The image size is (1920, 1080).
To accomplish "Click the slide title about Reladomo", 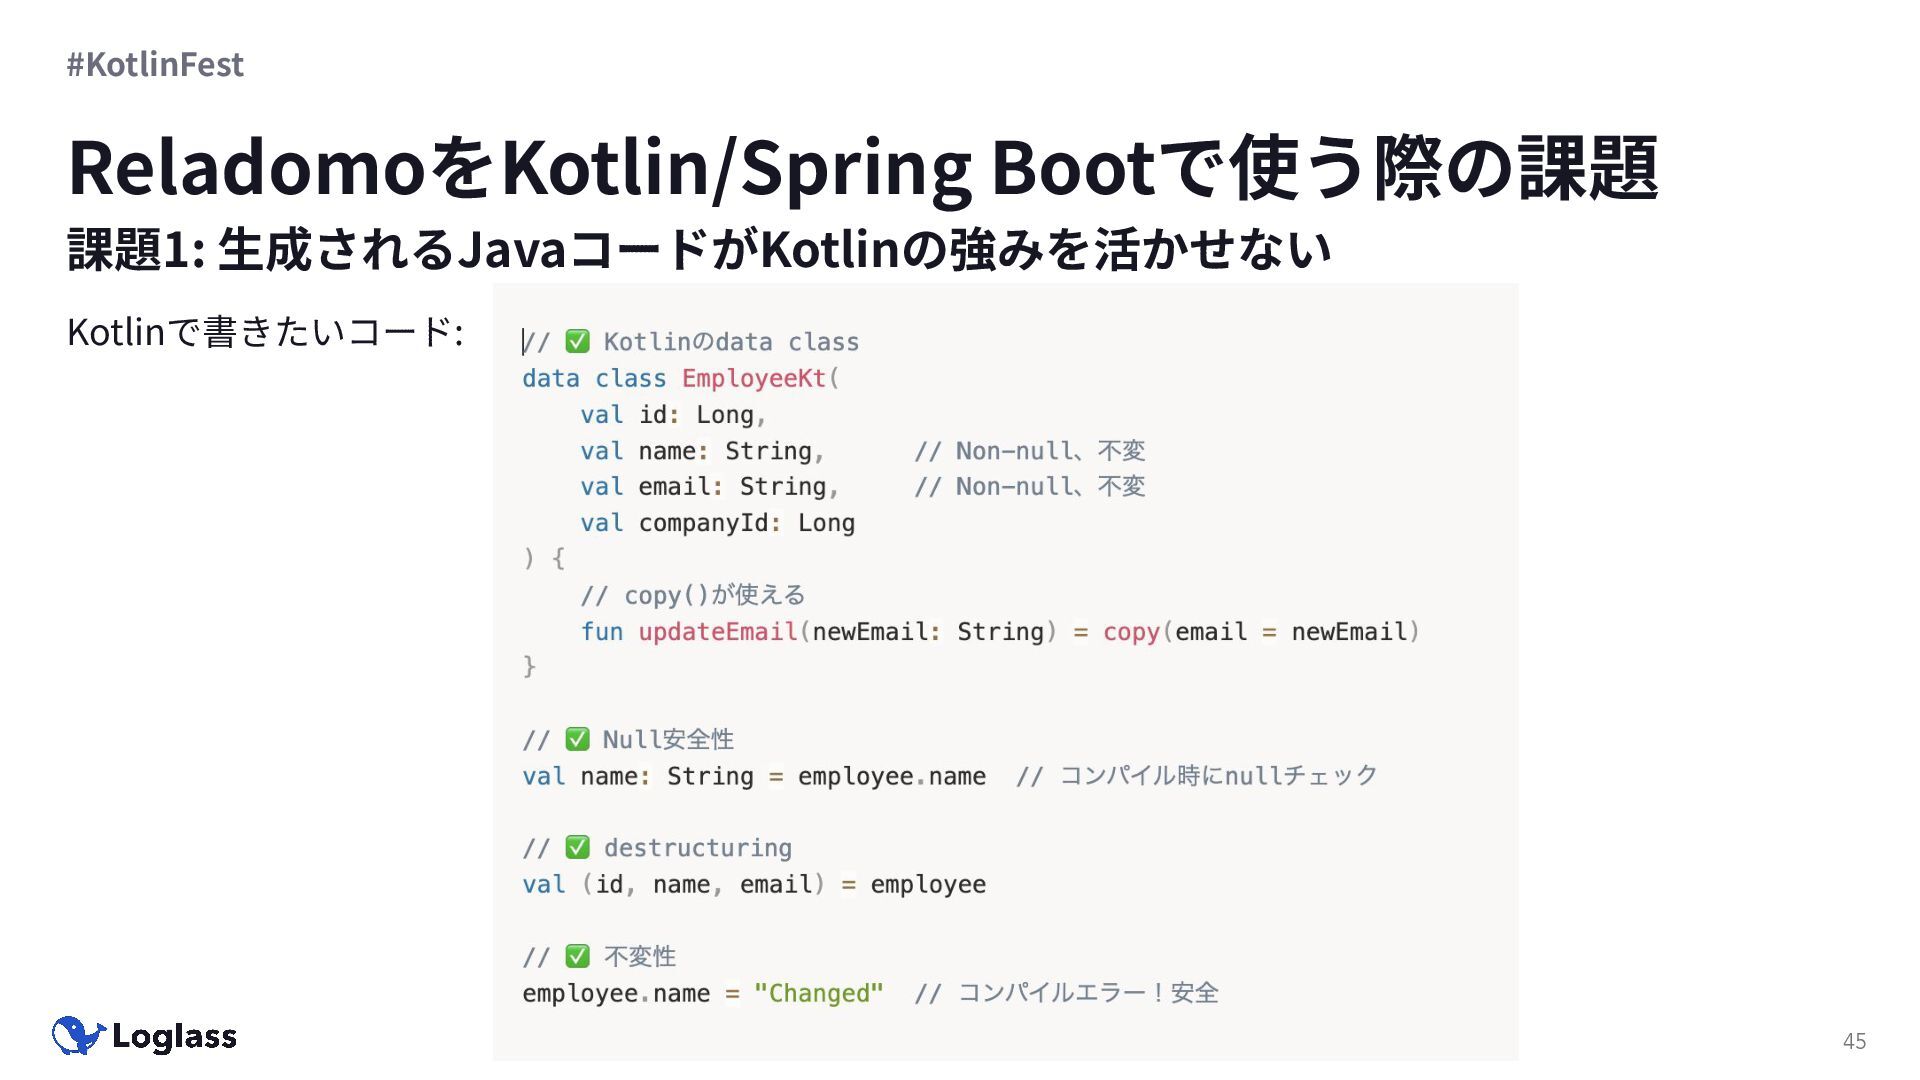I will [x=862, y=166].
